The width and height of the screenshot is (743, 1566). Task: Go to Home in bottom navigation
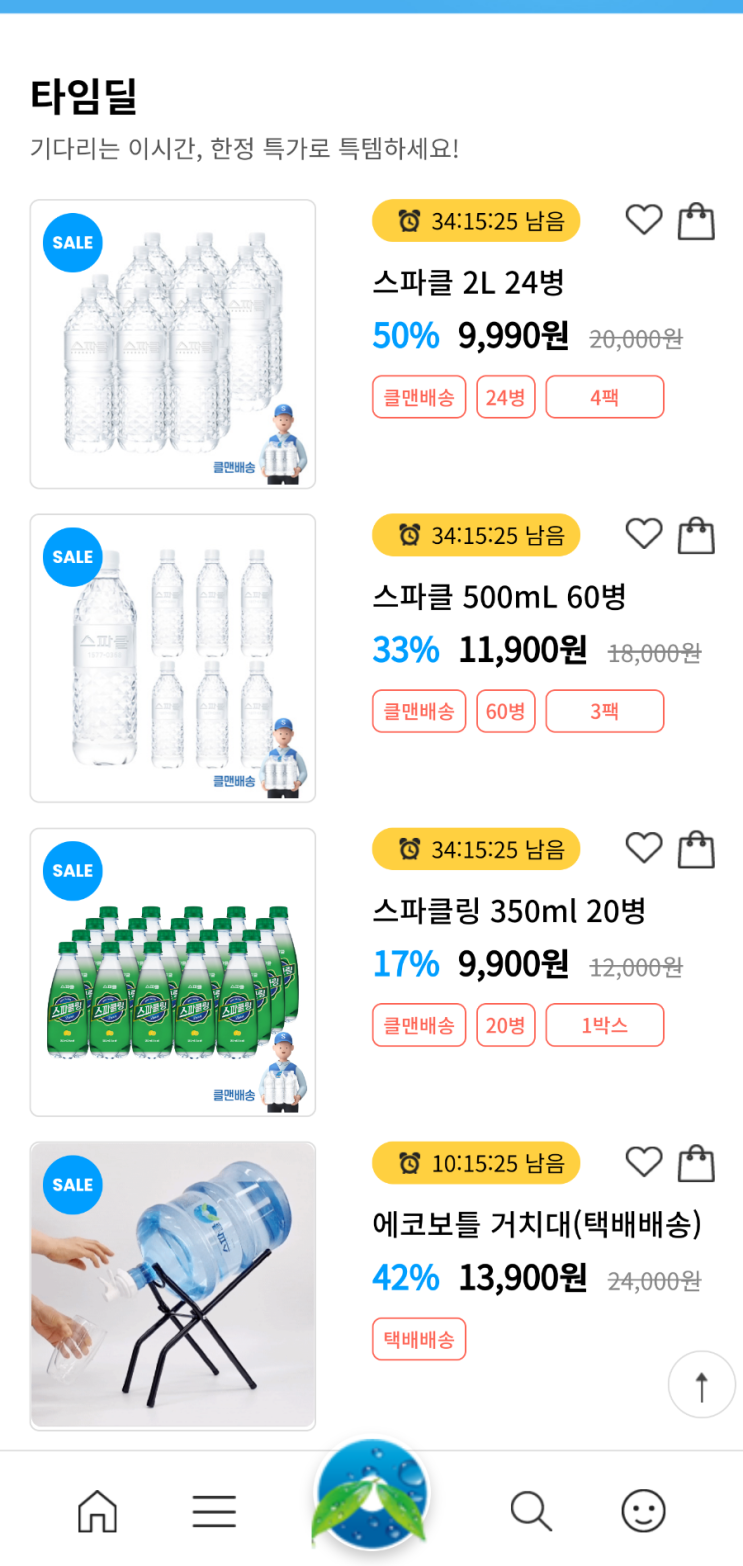tap(97, 1511)
